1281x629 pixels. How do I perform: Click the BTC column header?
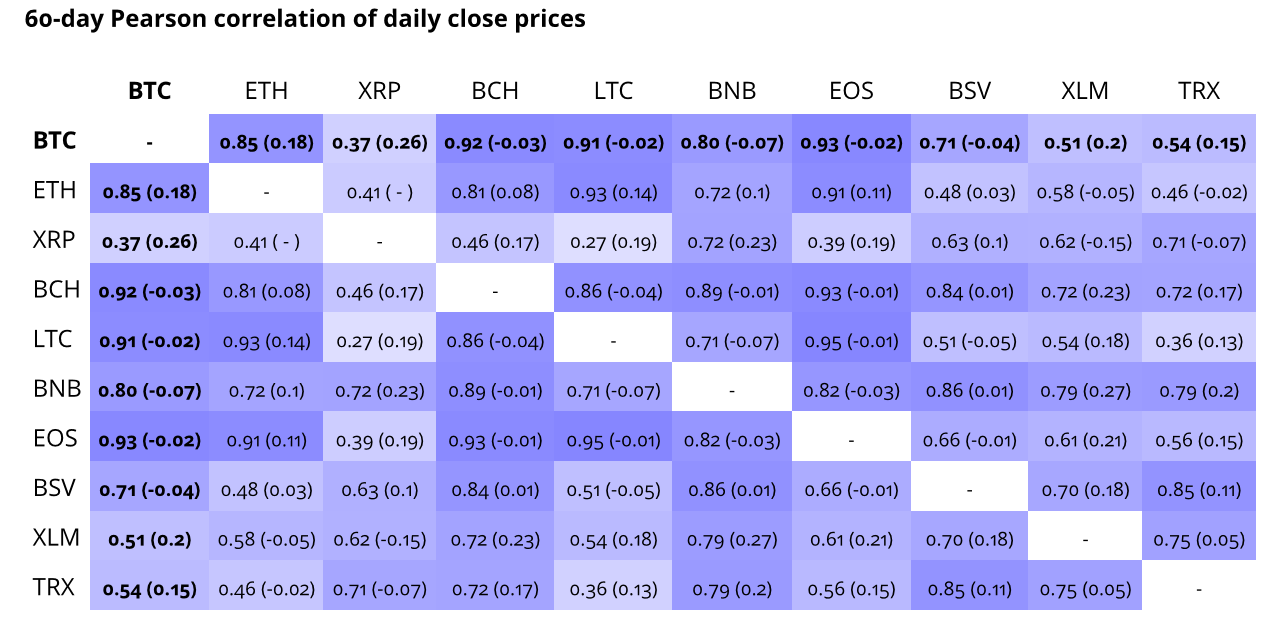pos(149,91)
